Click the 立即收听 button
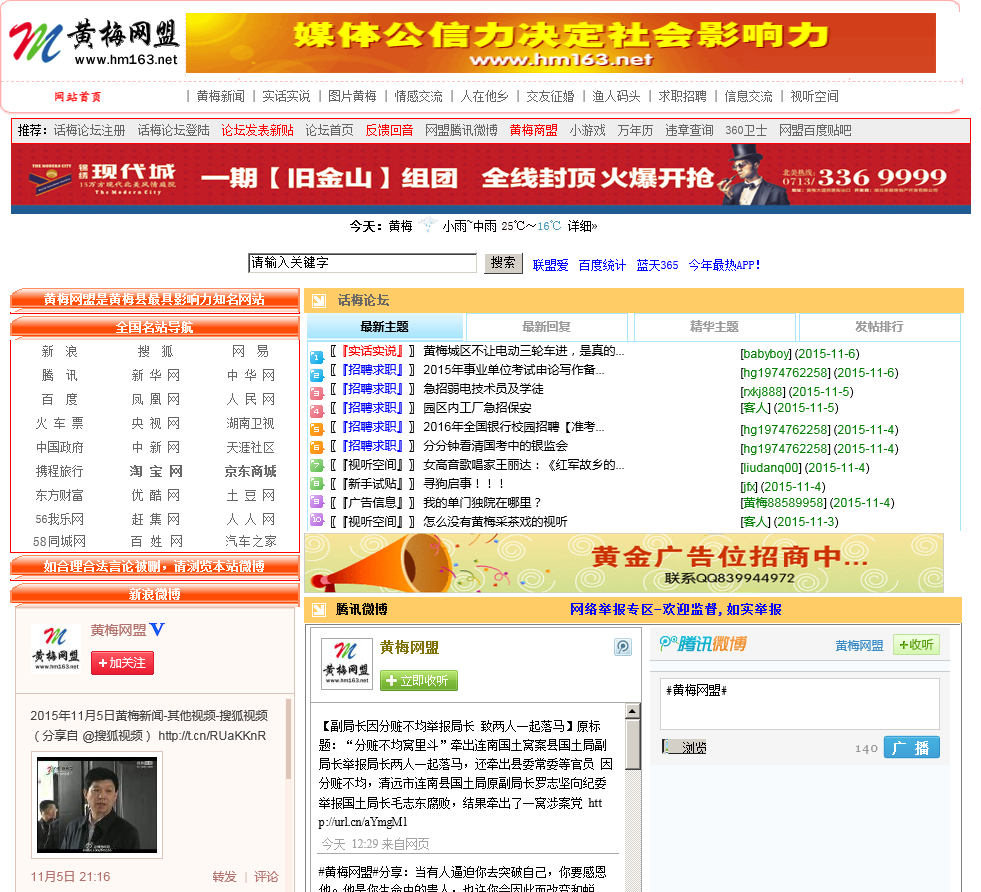981x892 pixels. click(x=419, y=681)
